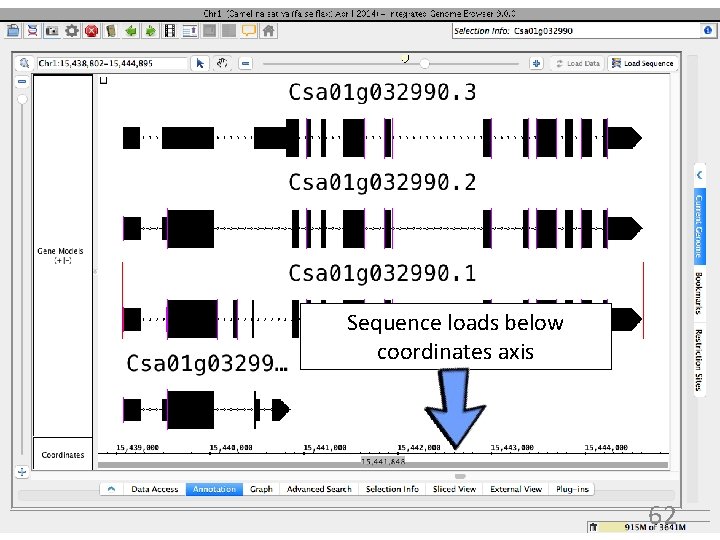Viewport: 720px width, 540px height.
Task: Click the axis label 15,444,000
Action: tap(606, 447)
